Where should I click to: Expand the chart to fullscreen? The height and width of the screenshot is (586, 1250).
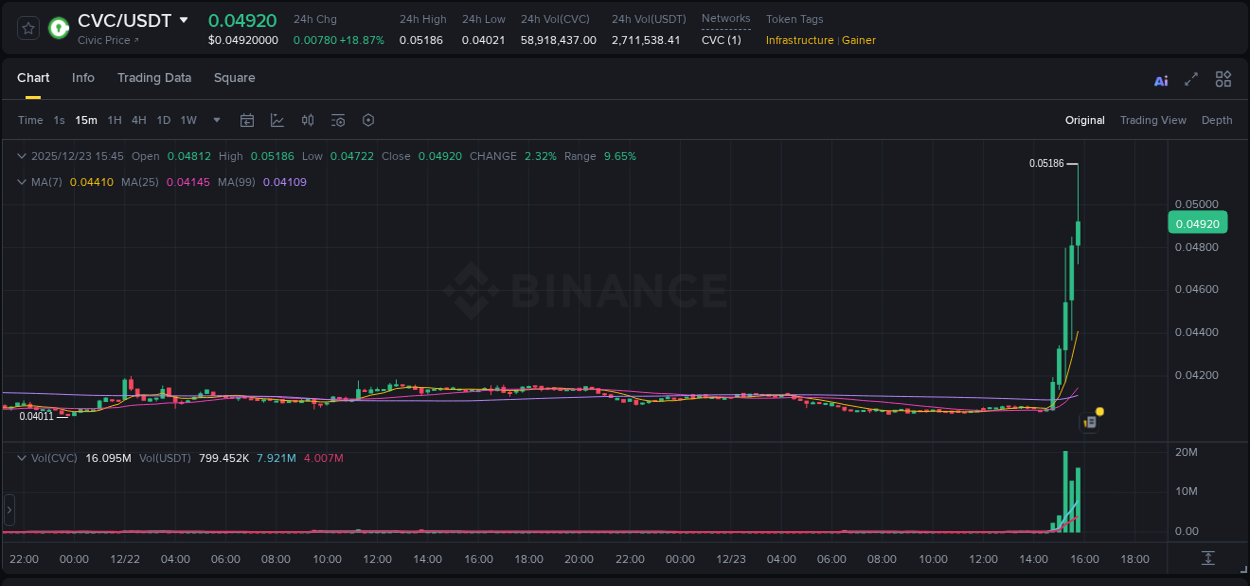click(1190, 79)
